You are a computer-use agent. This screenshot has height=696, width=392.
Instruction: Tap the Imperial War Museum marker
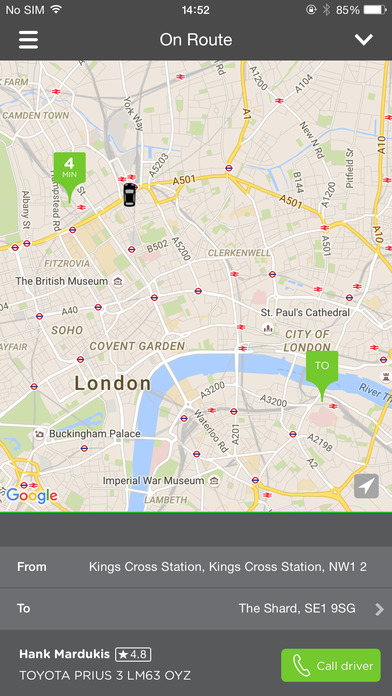215,481
